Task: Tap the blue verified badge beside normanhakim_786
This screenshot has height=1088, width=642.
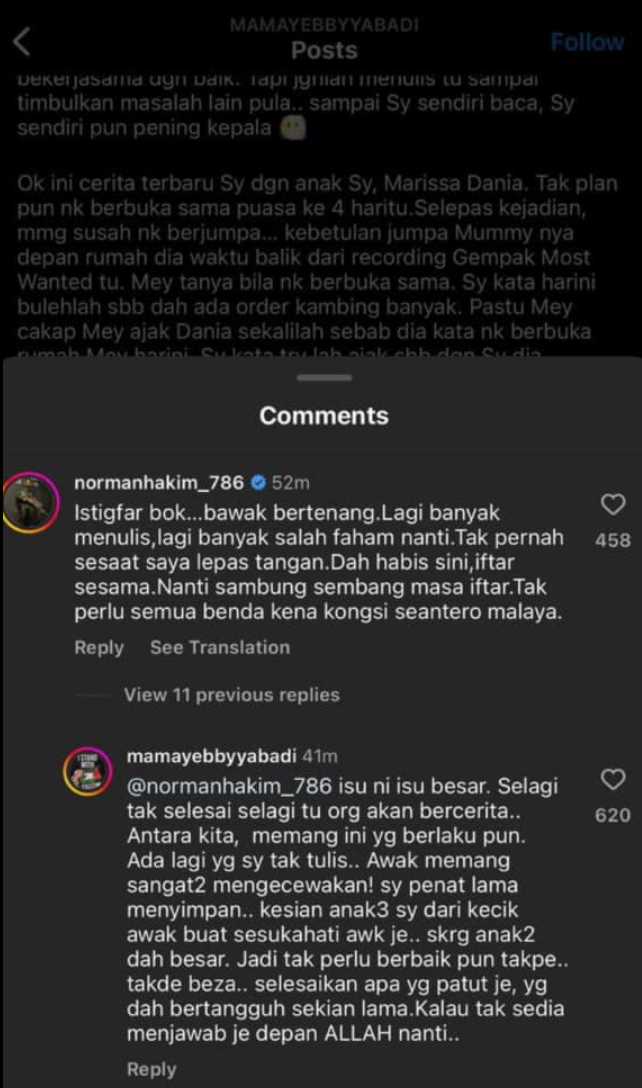Action: 258,482
